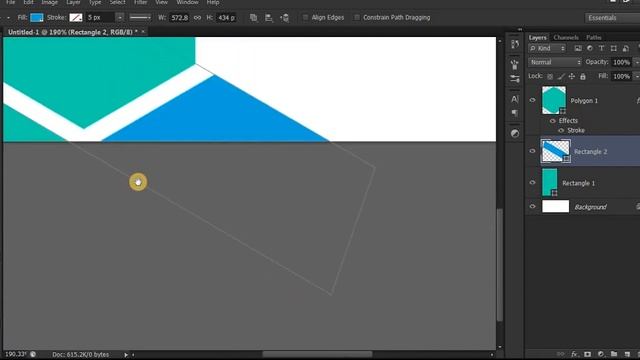
Task: Open the Filter menu
Action: [x=140, y=2]
